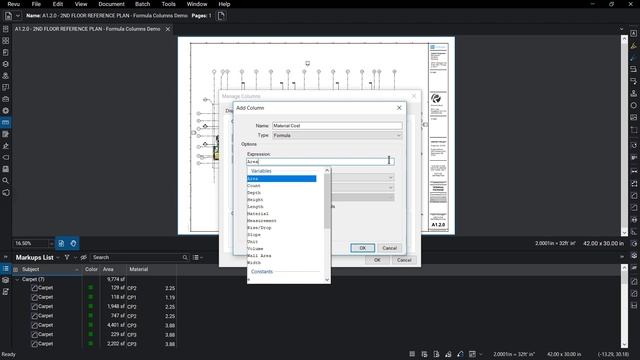Toggle Snap to Markup in the status bar
This screenshot has width=640, height=360.
[448, 354]
